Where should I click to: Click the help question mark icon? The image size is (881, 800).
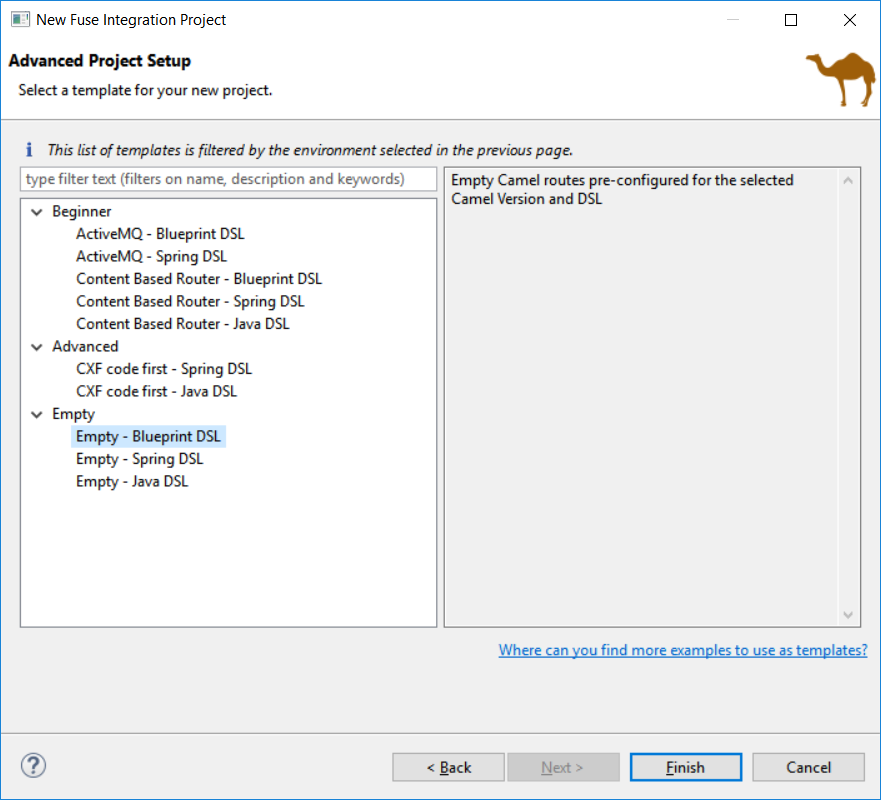(33, 766)
